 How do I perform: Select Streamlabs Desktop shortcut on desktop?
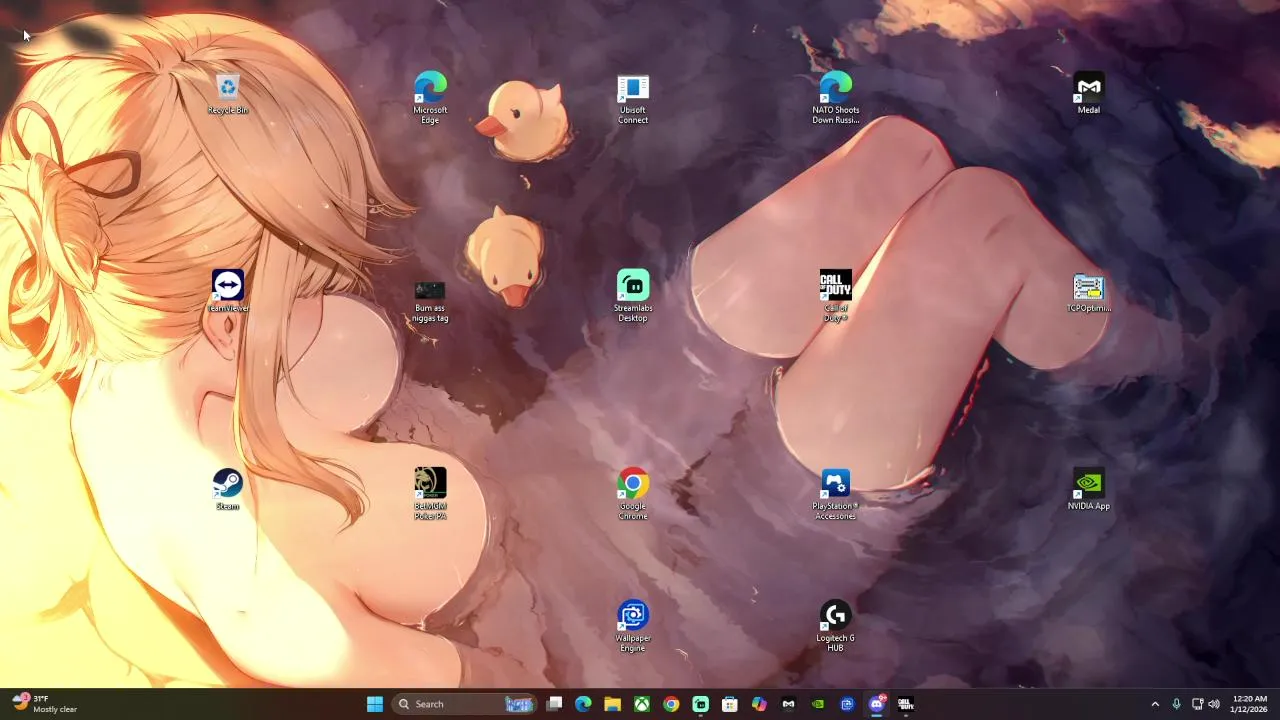[633, 296]
